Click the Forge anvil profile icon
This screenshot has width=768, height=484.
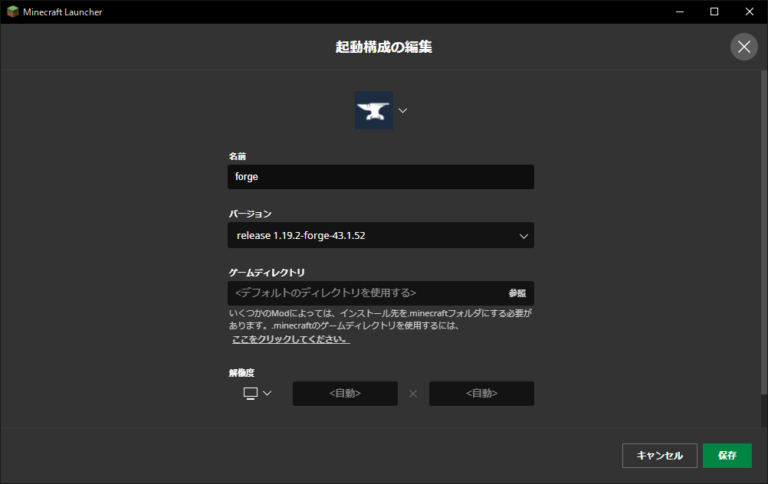pos(374,110)
